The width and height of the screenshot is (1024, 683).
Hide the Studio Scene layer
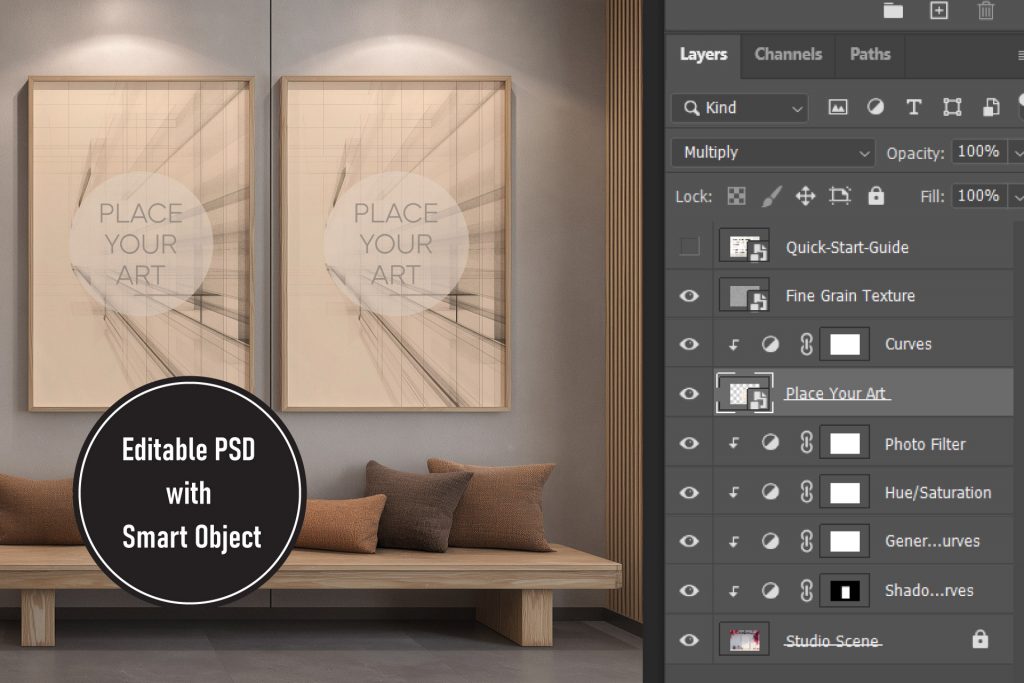coord(689,640)
